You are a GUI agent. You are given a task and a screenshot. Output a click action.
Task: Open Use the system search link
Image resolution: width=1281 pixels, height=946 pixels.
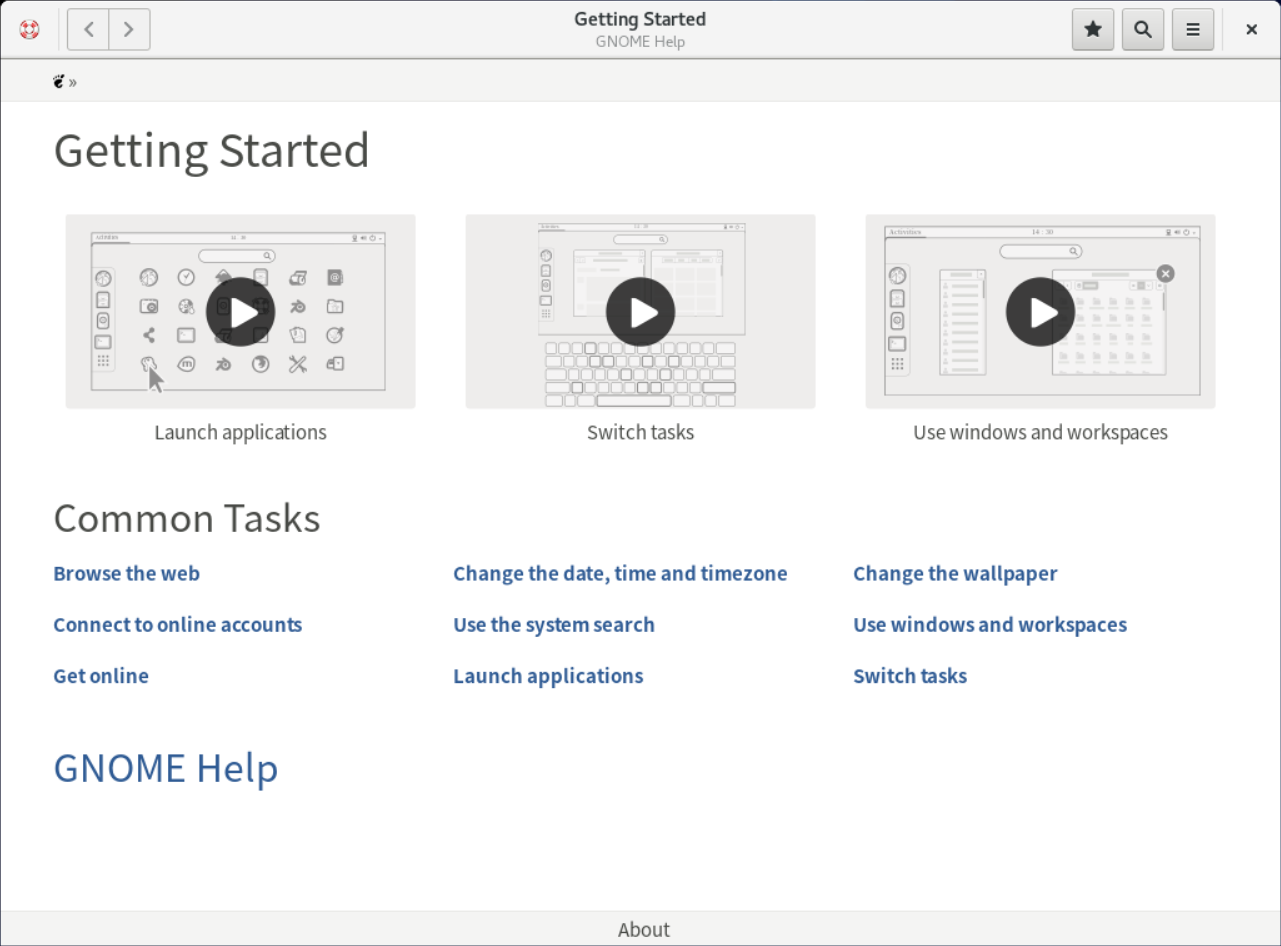pyautogui.click(x=554, y=625)
